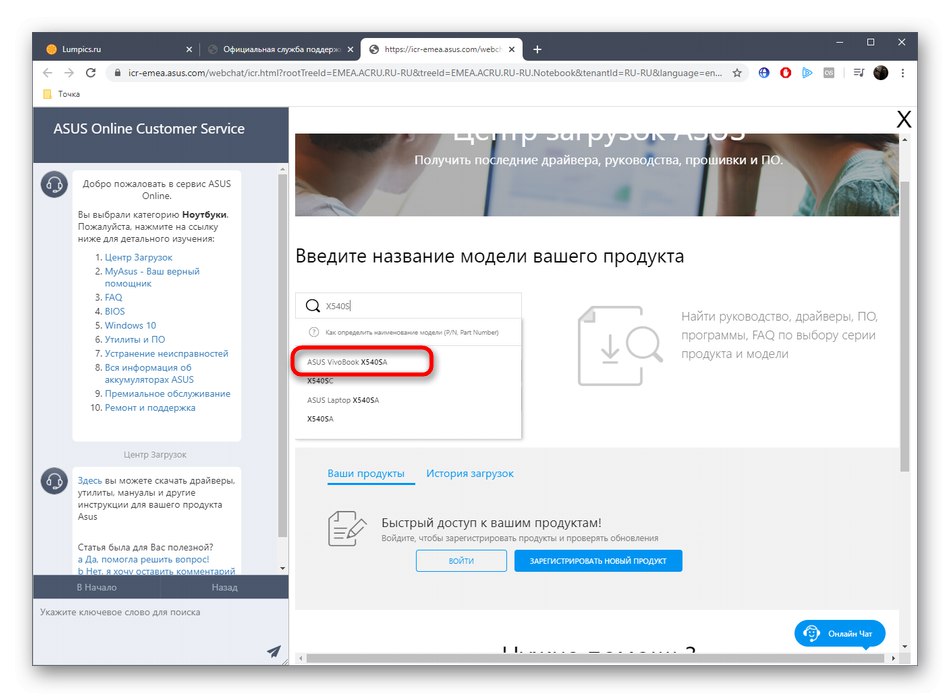Close the chat overlay with the large X
The width and height of the screenshot is (950, 698).
903,119
